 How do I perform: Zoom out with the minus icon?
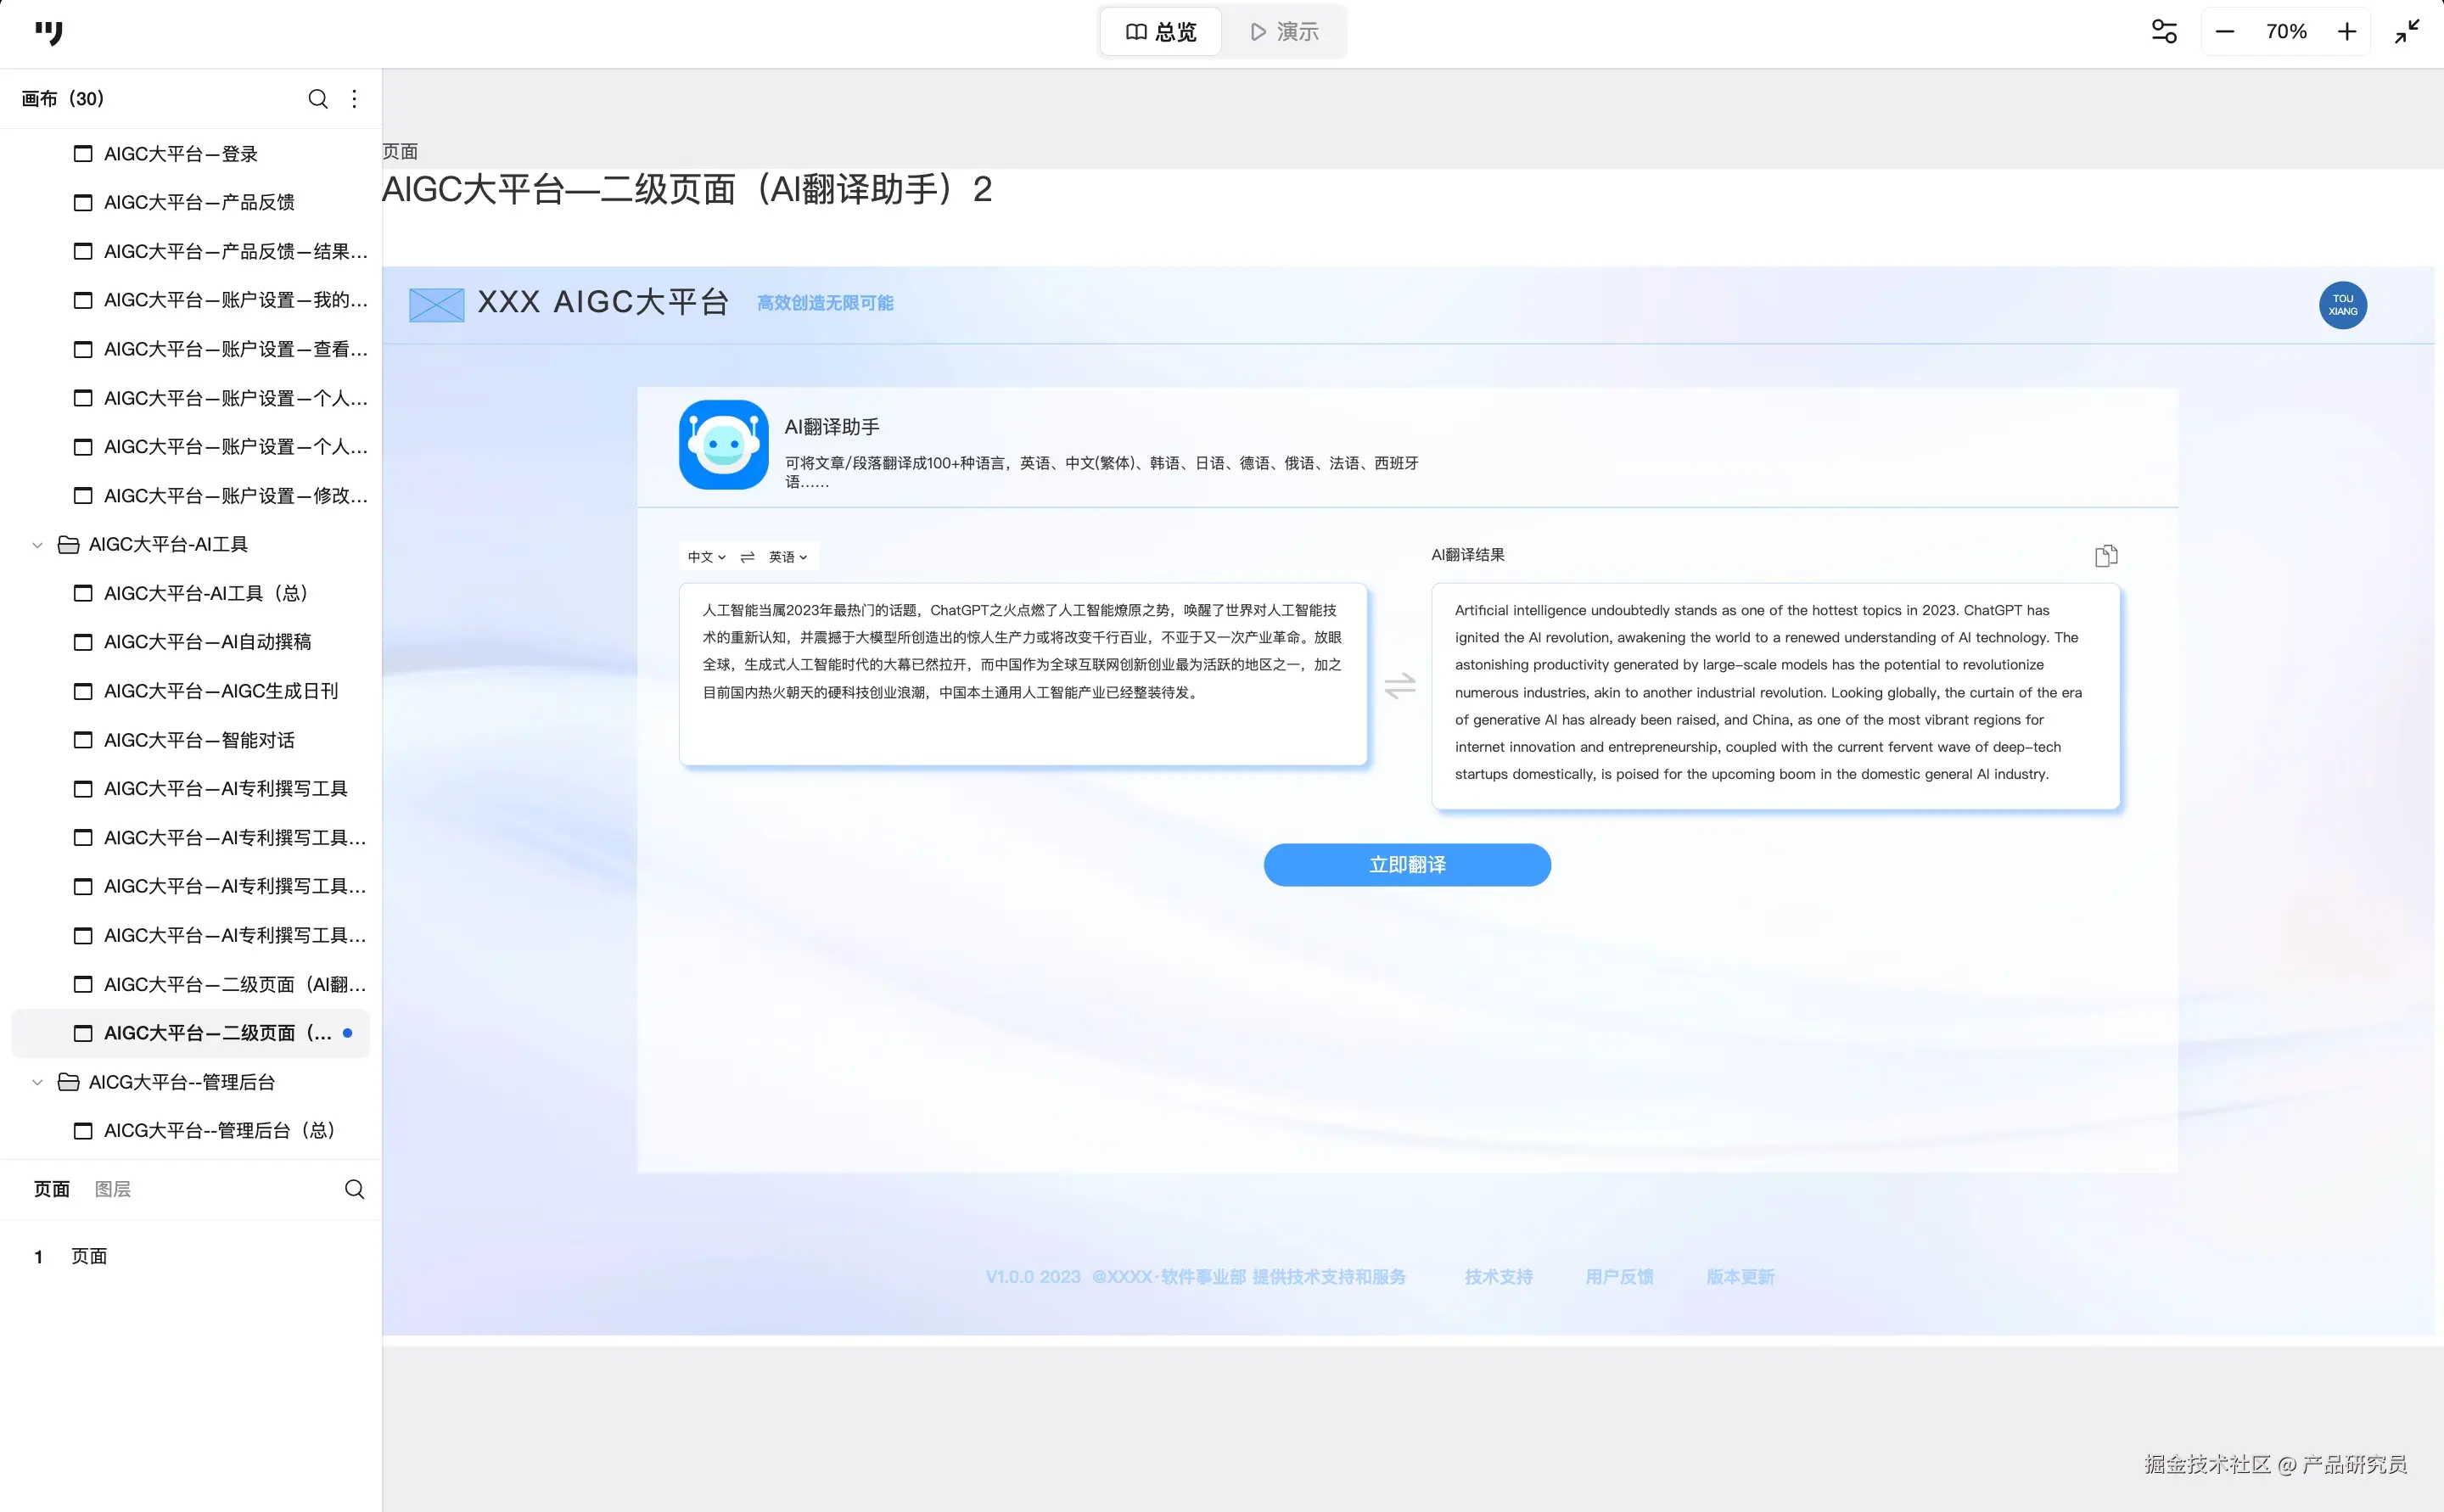[x=2224, y=32]
